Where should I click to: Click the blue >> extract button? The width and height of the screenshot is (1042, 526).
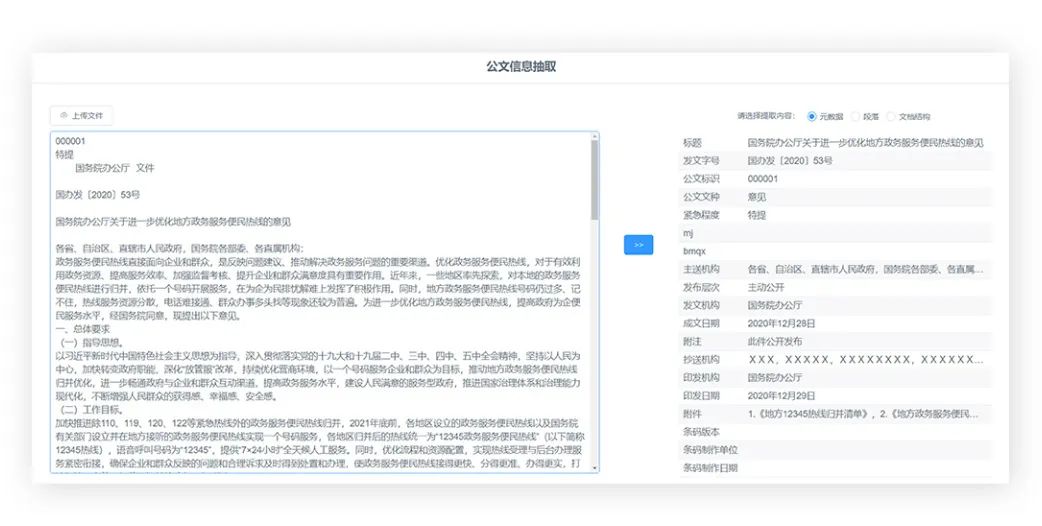point(638,244)
